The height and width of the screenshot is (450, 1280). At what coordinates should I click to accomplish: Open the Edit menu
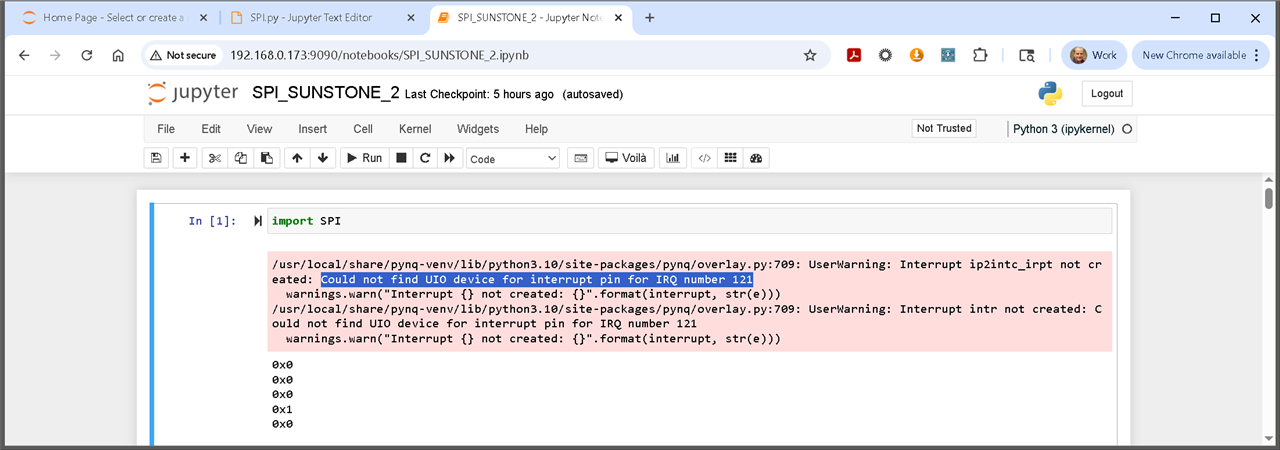(211, 129)
